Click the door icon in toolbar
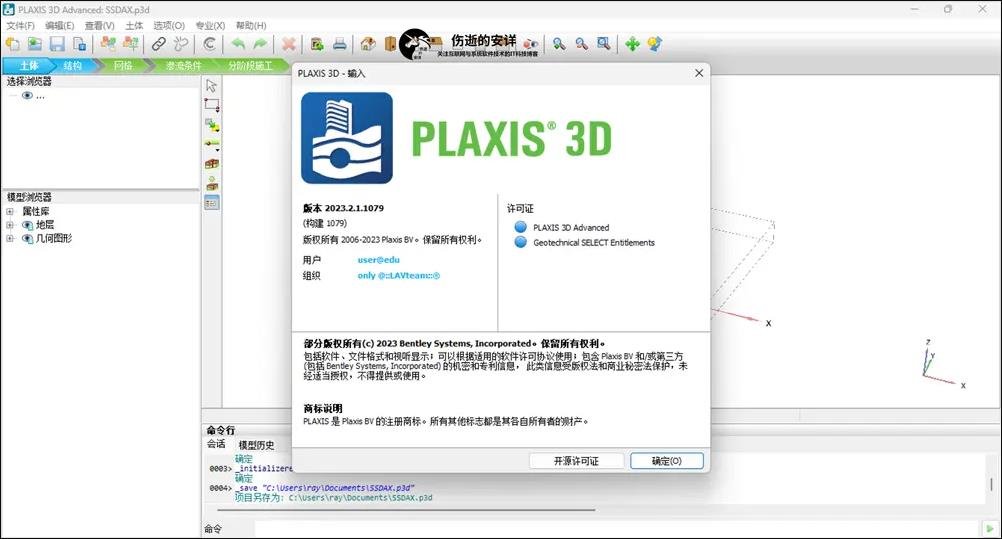 click(390, 44)
